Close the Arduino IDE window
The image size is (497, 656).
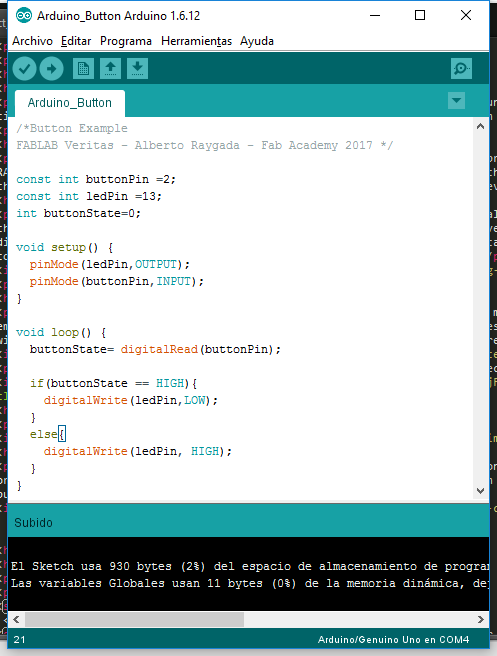(x=466, y=15)
